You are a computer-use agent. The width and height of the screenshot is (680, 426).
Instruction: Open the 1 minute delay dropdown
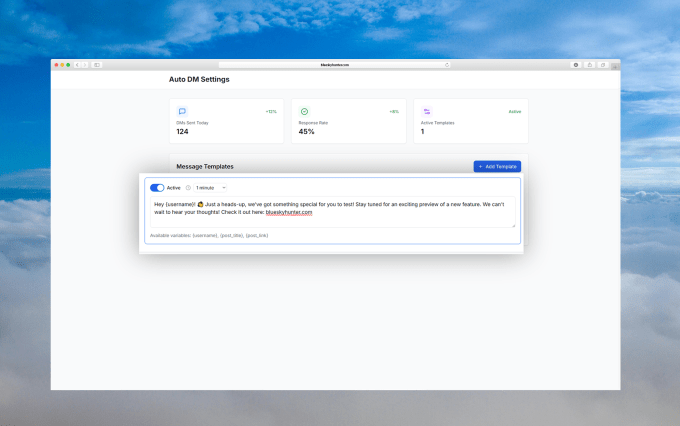[x=210, y=188]
